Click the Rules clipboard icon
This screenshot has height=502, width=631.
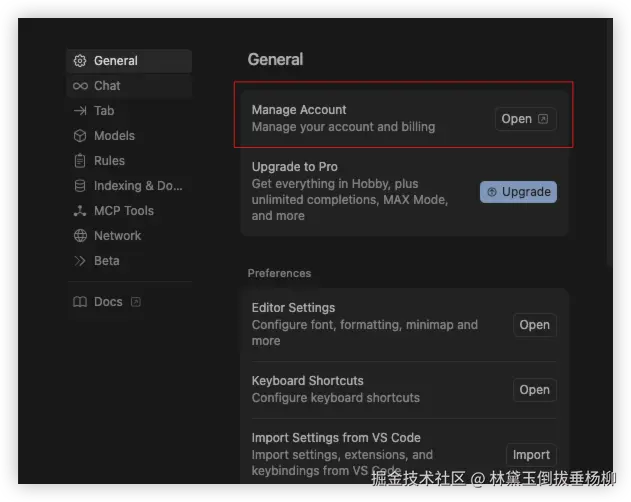pyautogui.click(x=80, y=161)
